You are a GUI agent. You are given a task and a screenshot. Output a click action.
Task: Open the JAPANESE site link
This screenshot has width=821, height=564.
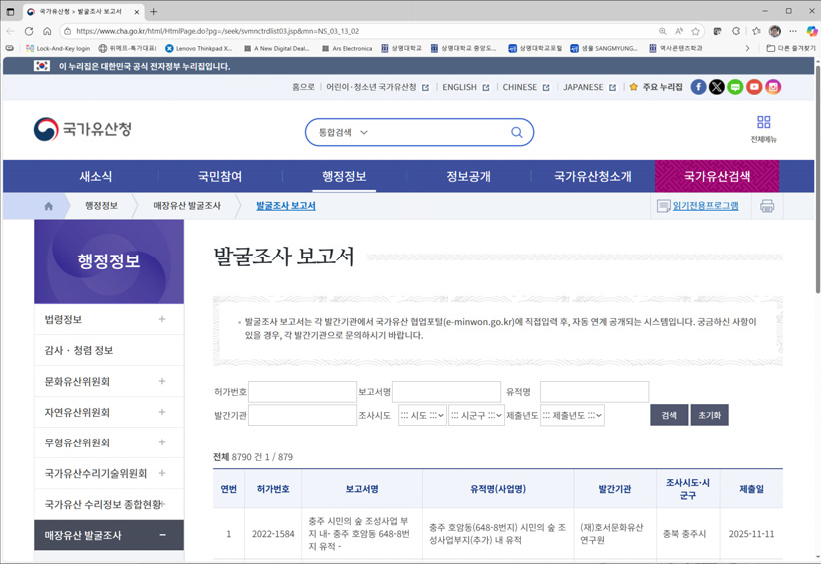(590, 87)
